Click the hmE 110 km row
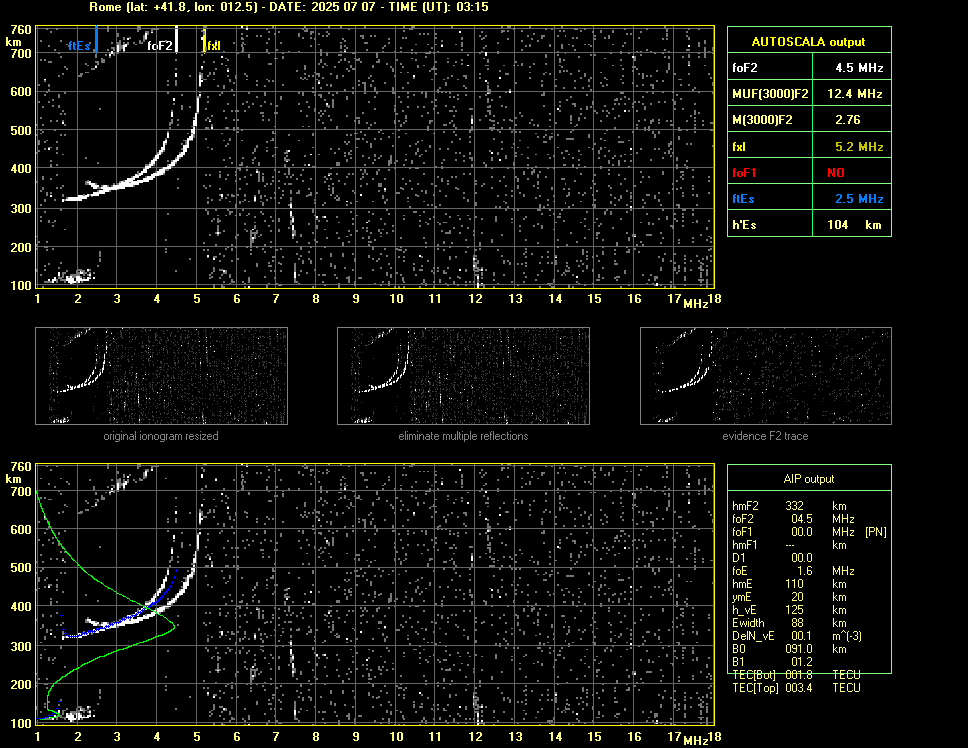The height and width of the screenshot is (748, 968). 789,583
